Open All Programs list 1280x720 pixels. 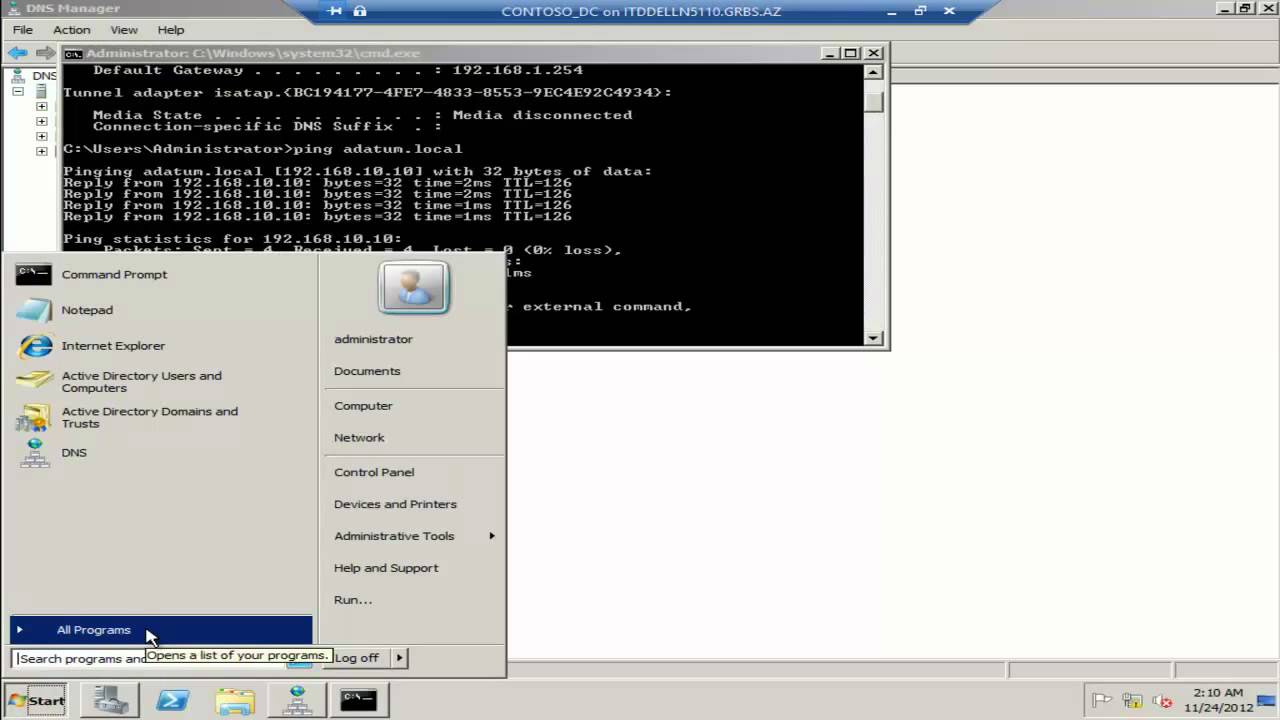coord(161,630)
